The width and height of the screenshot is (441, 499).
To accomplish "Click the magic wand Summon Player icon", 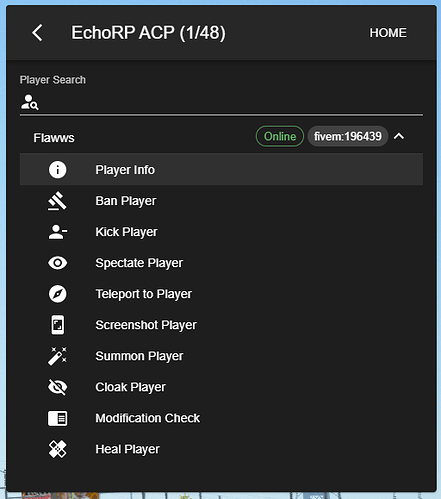I will point(57,356).
